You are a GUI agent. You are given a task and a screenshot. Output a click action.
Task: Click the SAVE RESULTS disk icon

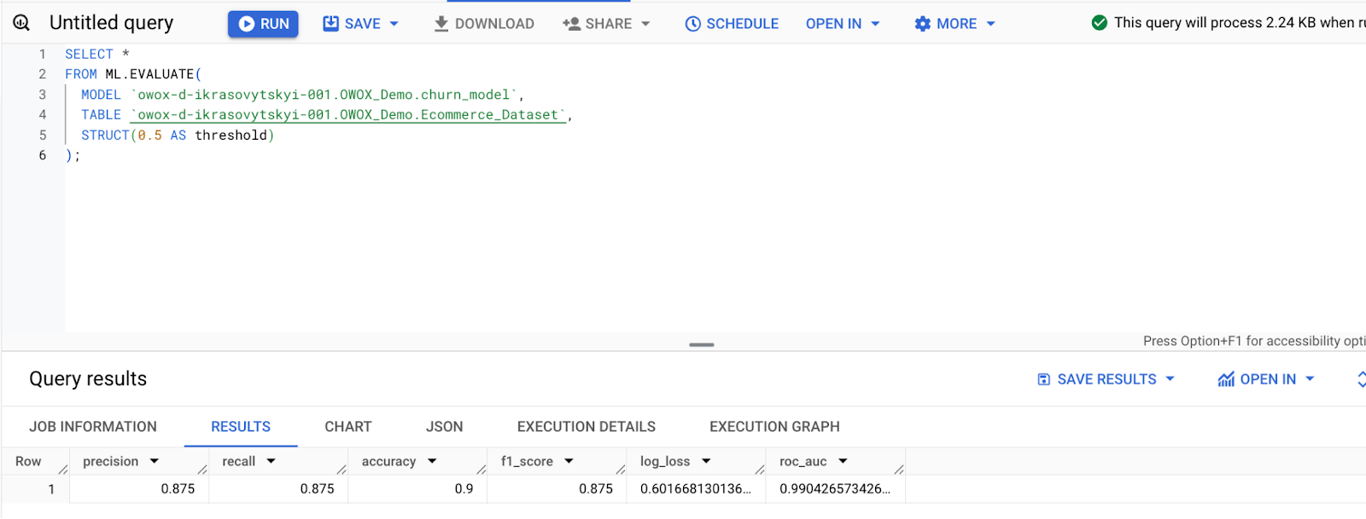[1044, 379]
